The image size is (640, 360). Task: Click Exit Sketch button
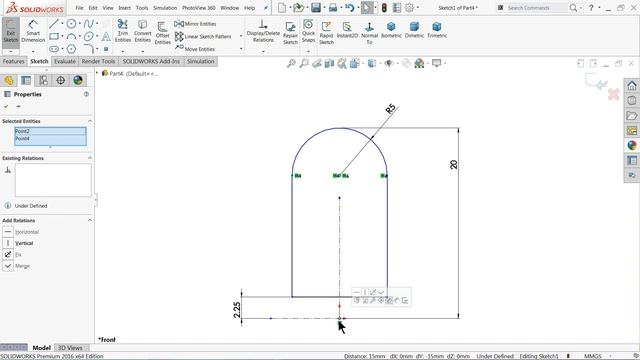[11, 32]
